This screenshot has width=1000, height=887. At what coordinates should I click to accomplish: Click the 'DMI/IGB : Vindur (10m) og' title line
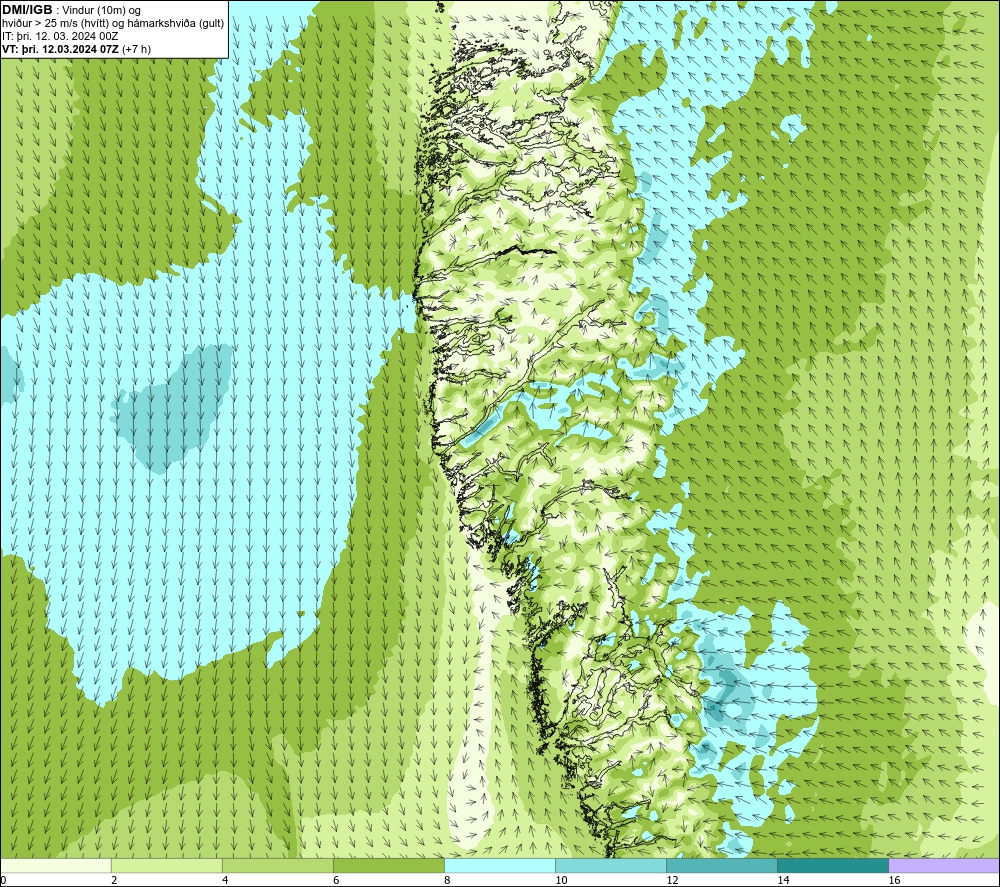(72, 10)
